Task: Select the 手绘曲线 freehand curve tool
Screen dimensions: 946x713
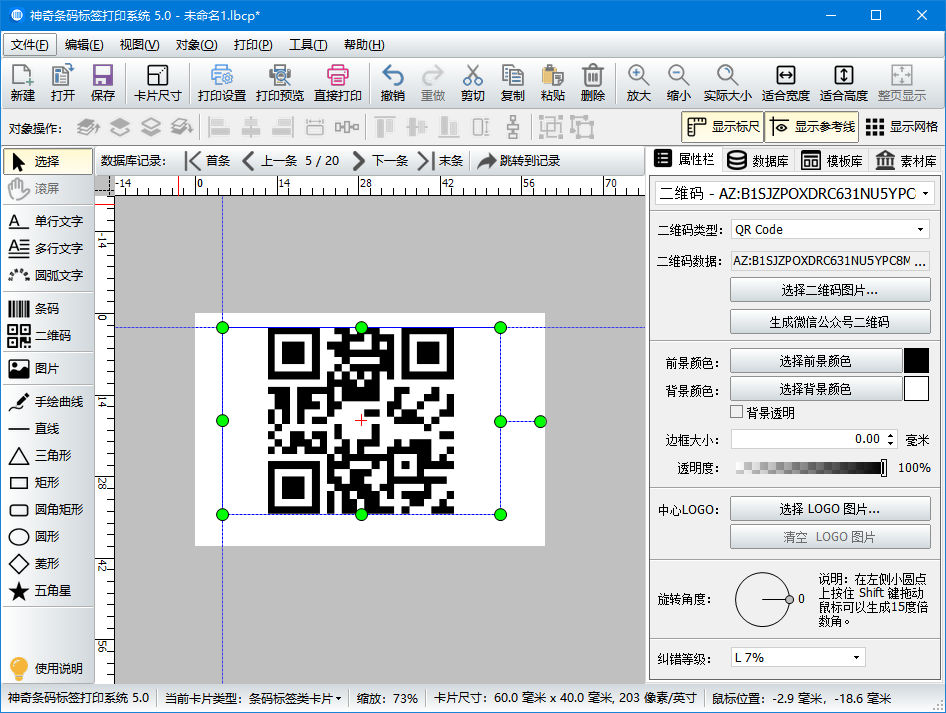Action: click(47, 402)
